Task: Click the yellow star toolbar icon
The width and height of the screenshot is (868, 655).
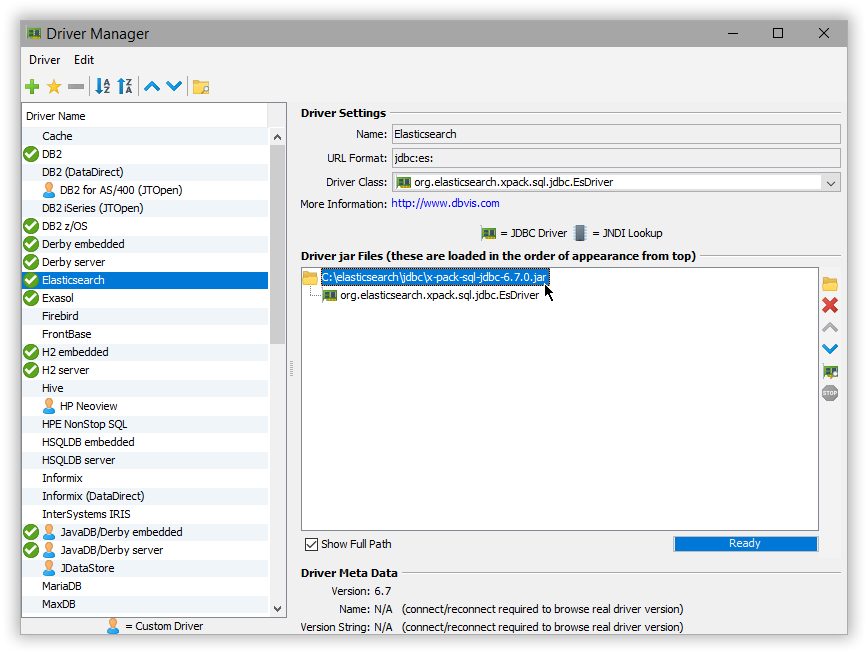Action: (54, 86)
